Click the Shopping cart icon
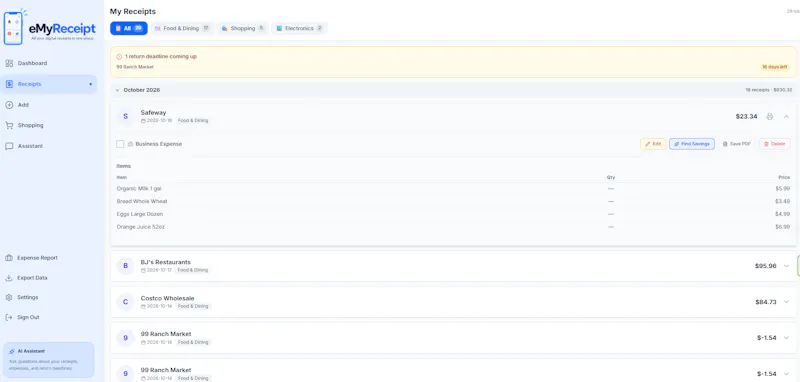This screenshot has height=382, width=800. pos(9,125)
